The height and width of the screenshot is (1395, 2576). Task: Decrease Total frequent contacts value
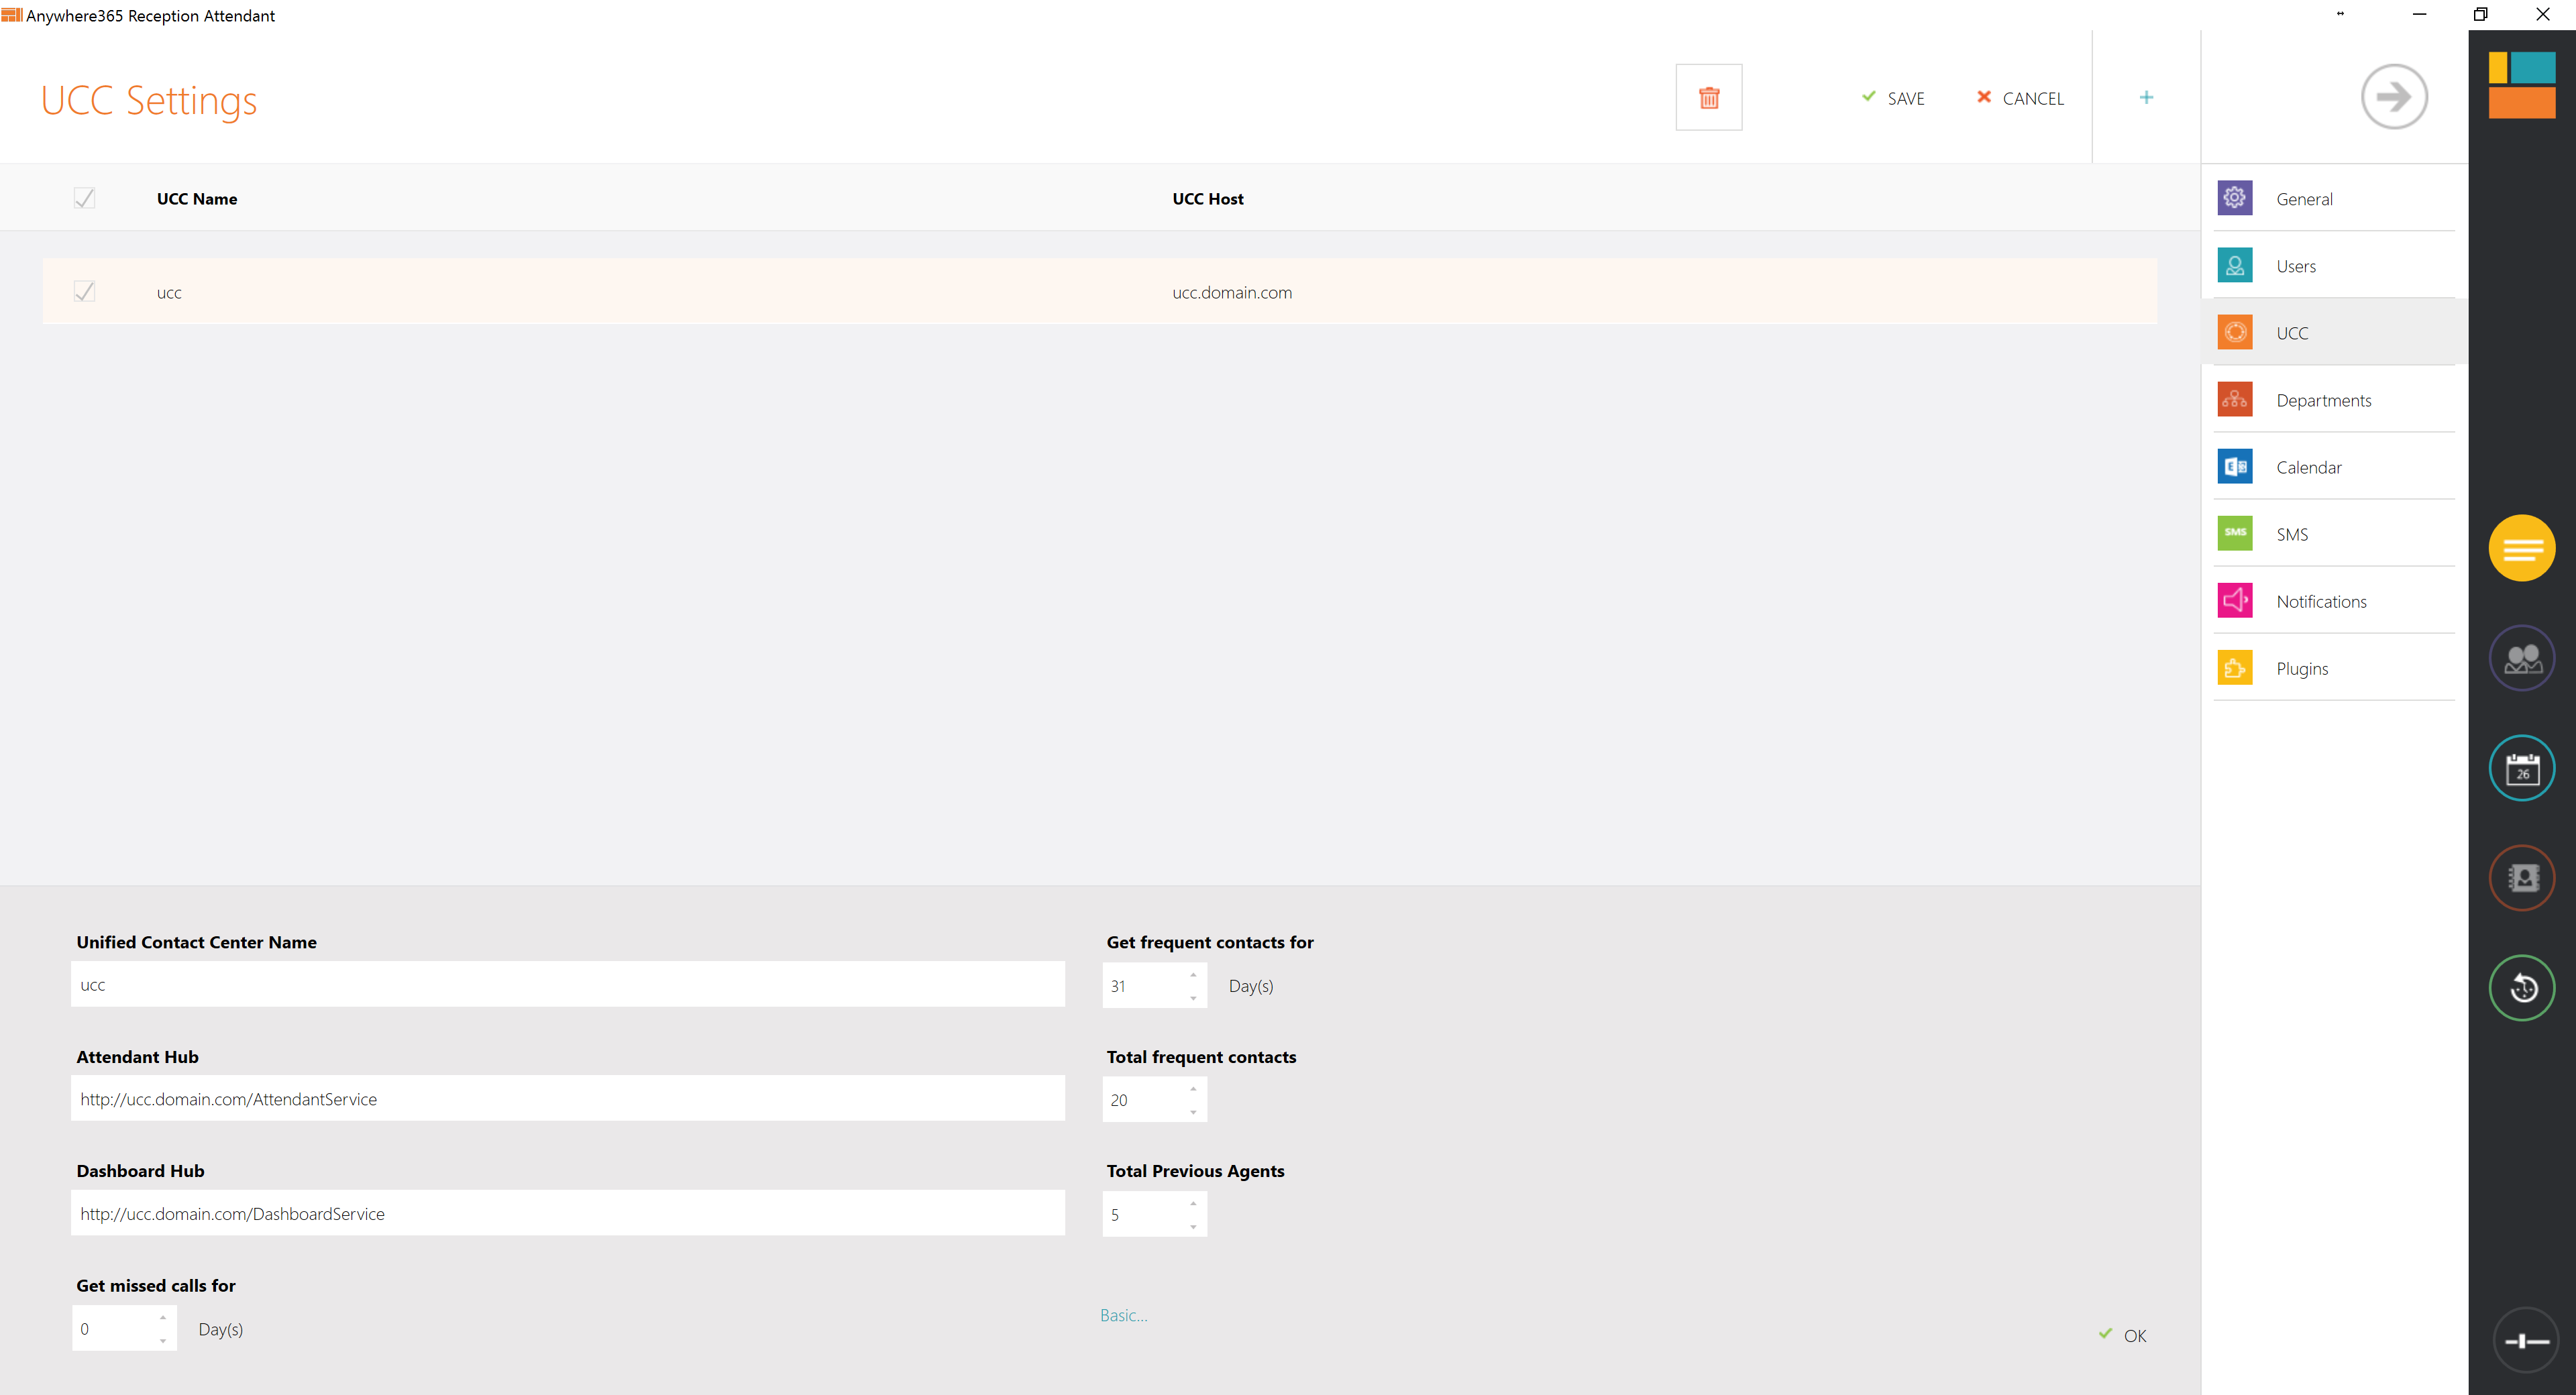tap(1193, 1112)
